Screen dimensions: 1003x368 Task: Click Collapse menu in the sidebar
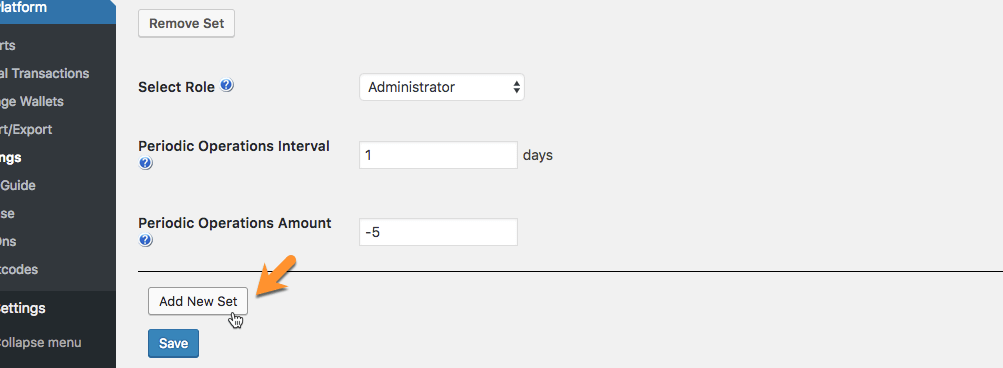pyautogui.click(x=40, y=342)
